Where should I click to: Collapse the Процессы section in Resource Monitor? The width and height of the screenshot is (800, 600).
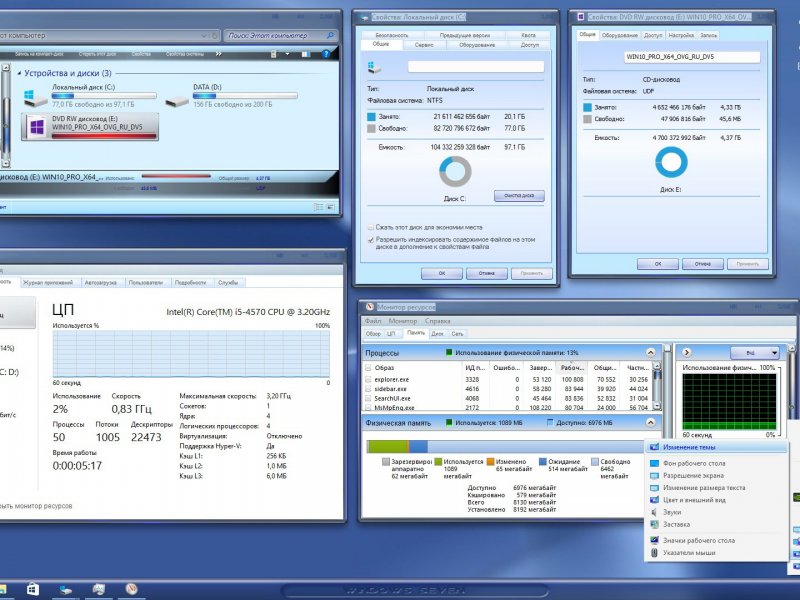pos(651,352)
